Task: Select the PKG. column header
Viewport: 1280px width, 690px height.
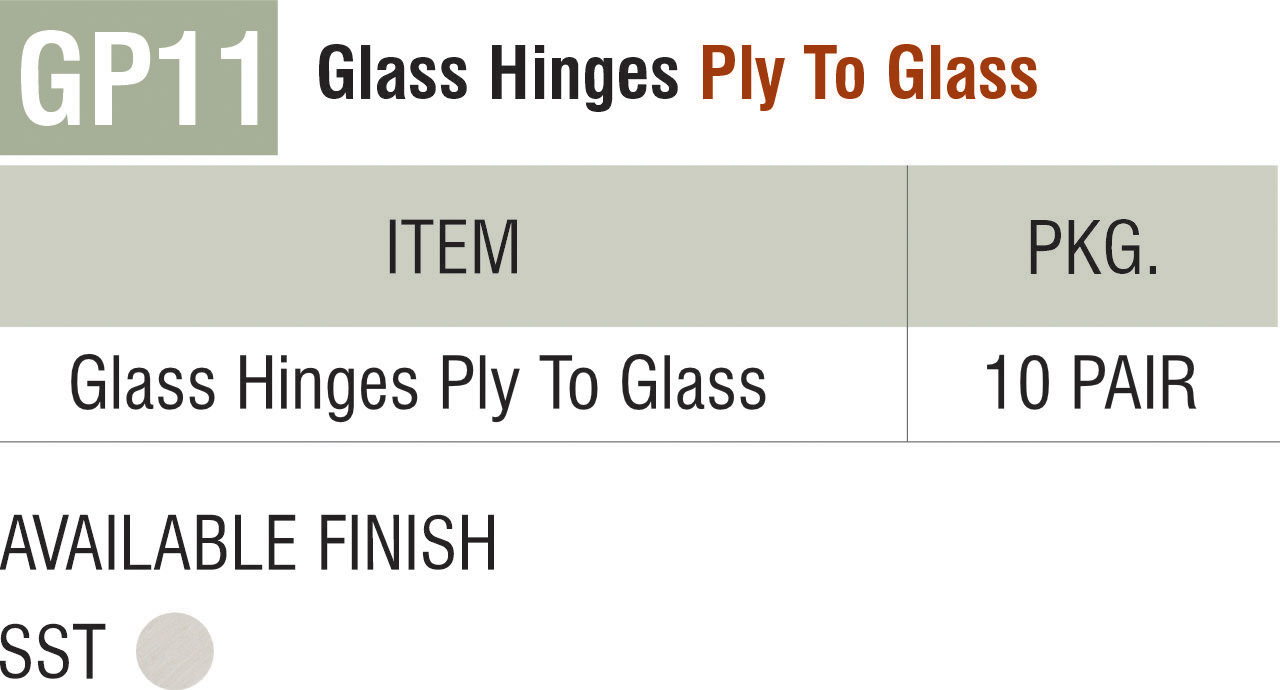Action: point(1093,247)
